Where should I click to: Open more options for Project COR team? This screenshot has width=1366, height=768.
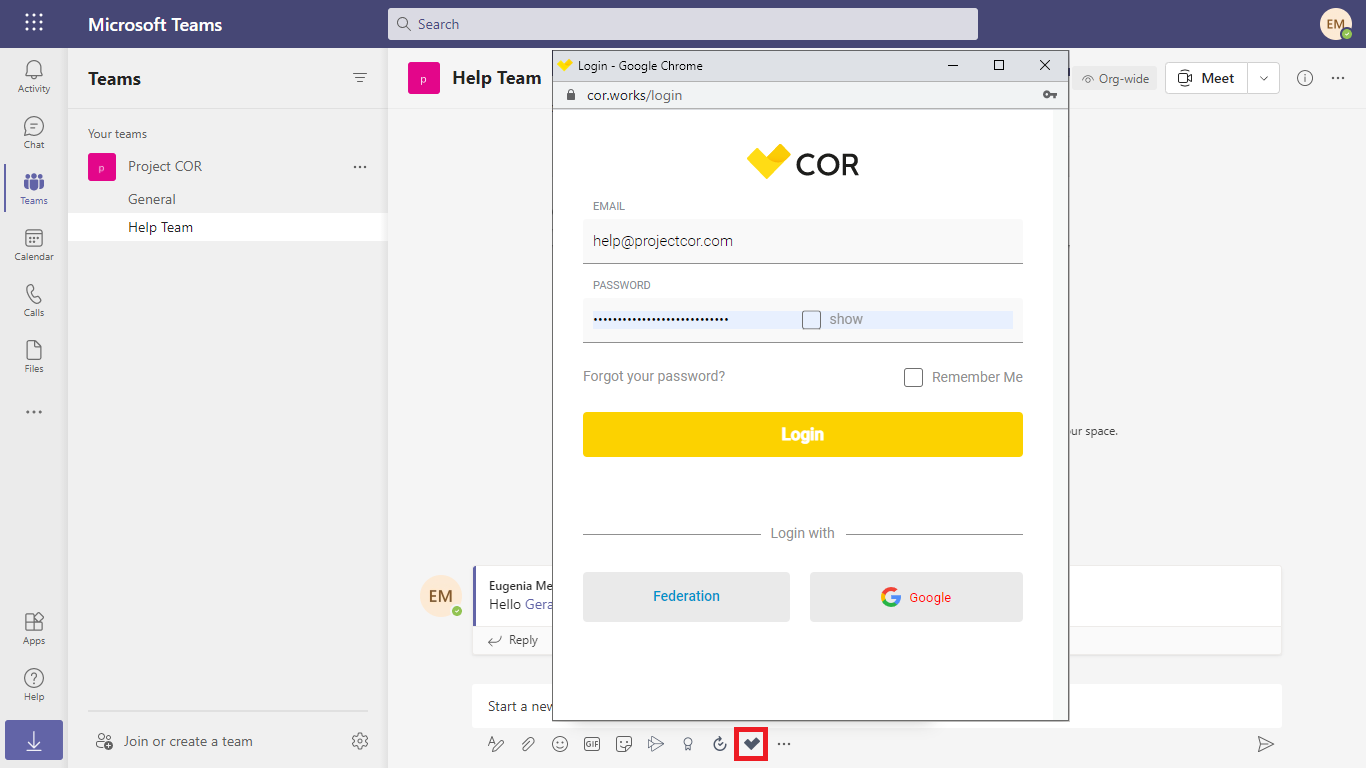pos(360,167)
